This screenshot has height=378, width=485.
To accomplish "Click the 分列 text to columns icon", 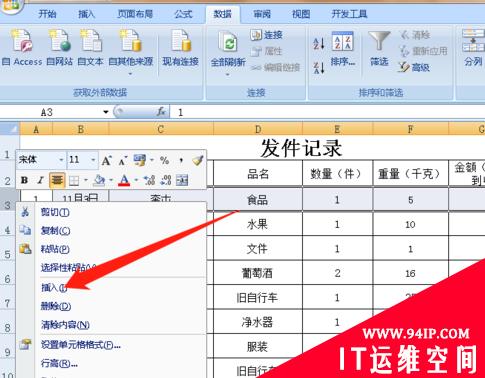I will [473, 47].
